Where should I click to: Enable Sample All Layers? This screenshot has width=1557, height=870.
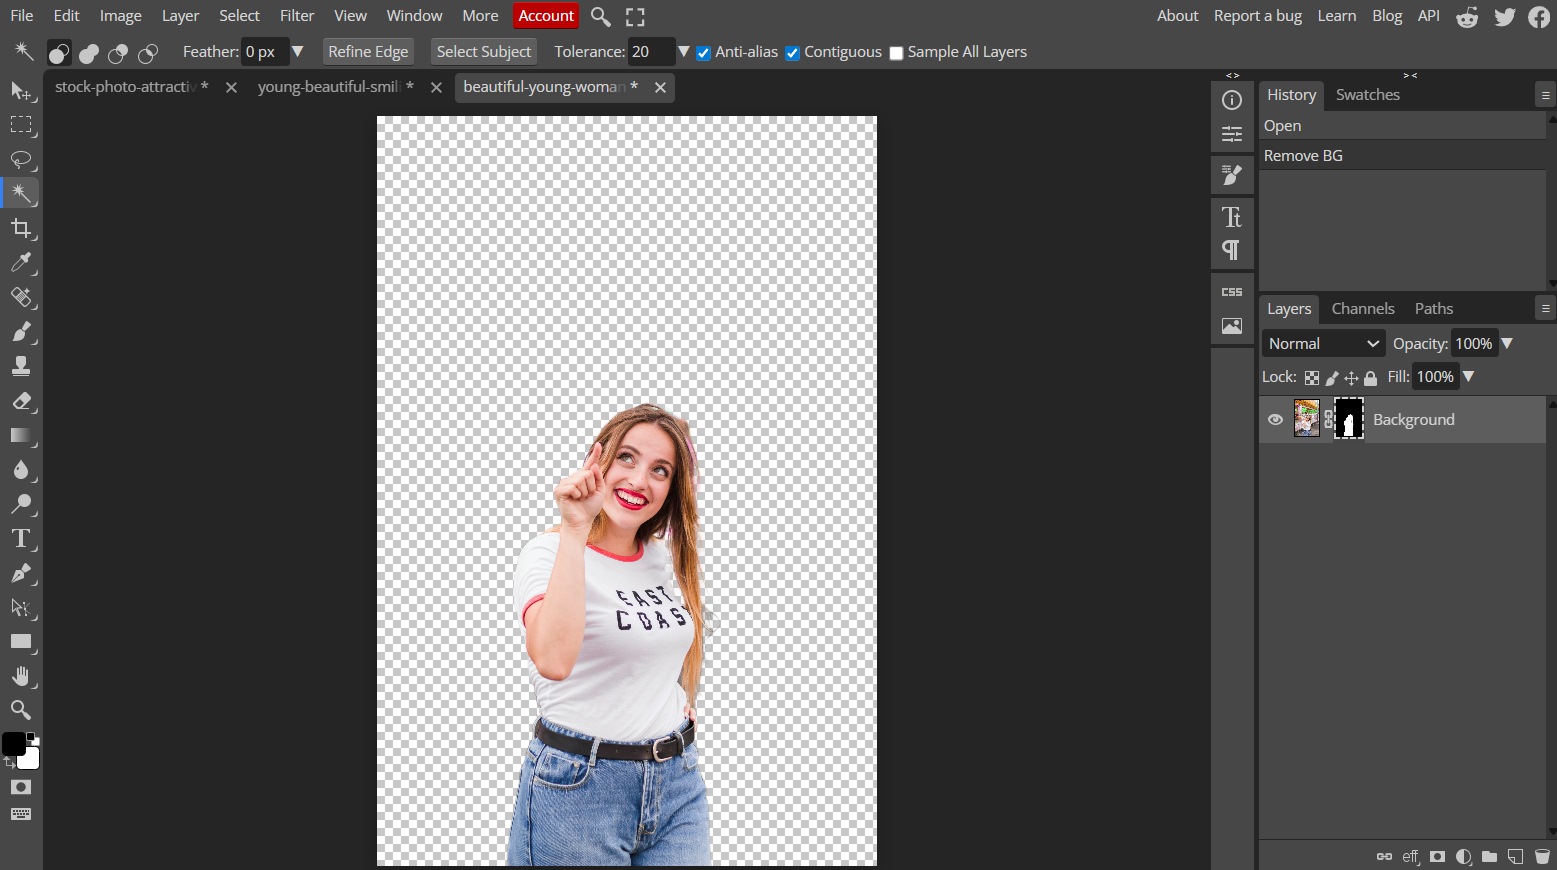(896, 52)
